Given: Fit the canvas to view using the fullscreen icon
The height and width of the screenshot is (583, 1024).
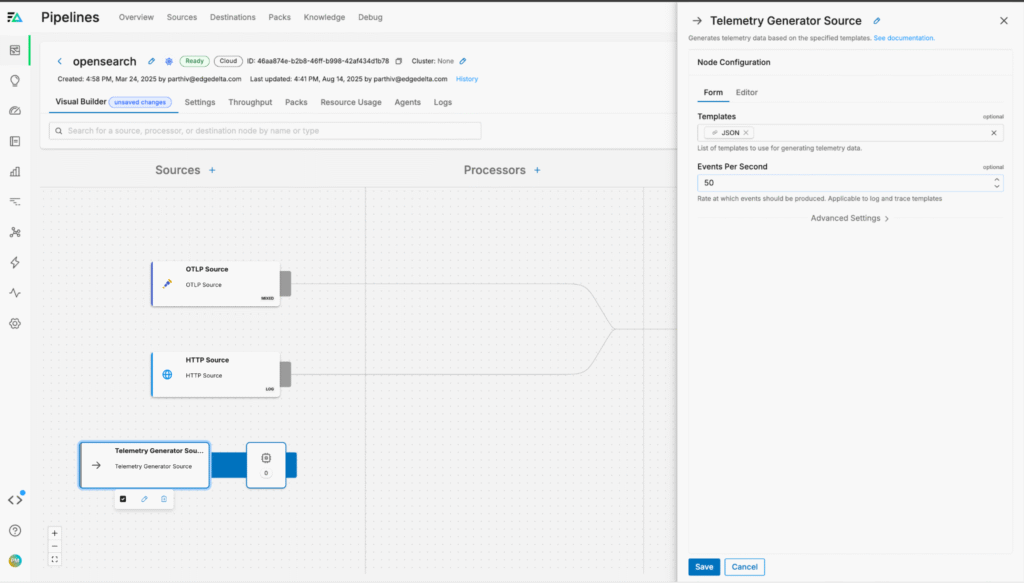Looking at the screenshot, I should (55, 559).
